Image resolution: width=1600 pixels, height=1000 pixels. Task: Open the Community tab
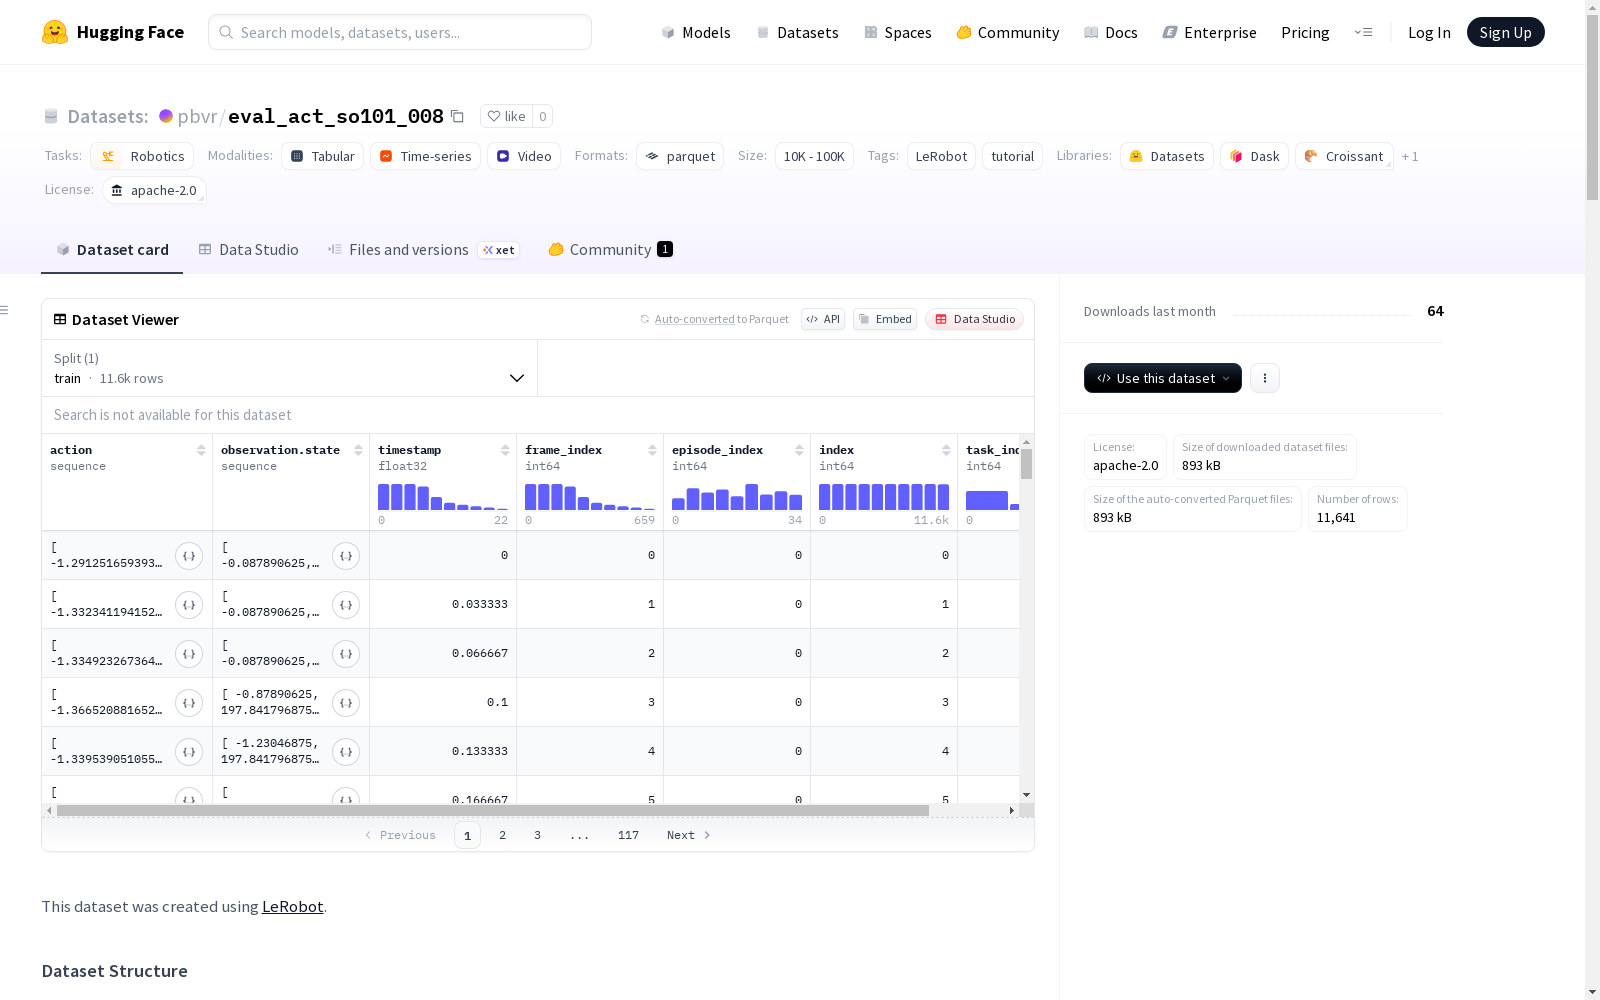coord(610,250)
